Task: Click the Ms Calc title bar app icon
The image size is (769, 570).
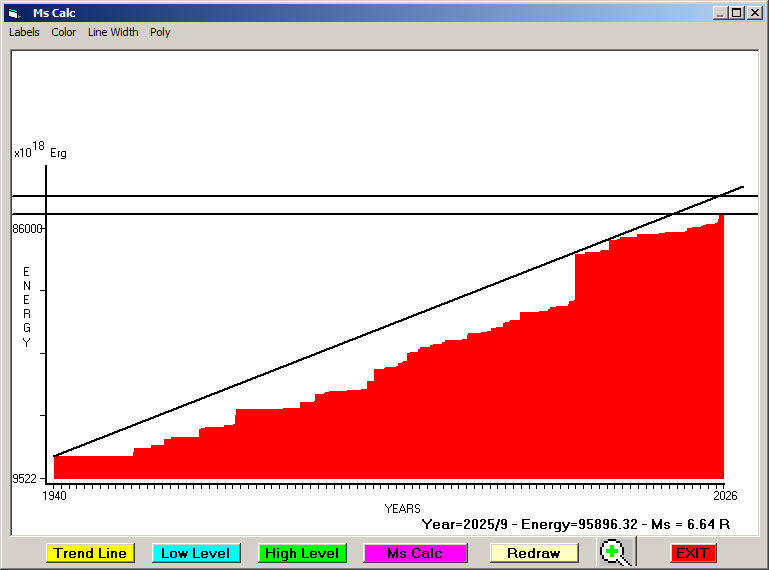Action: click(13, 13)
